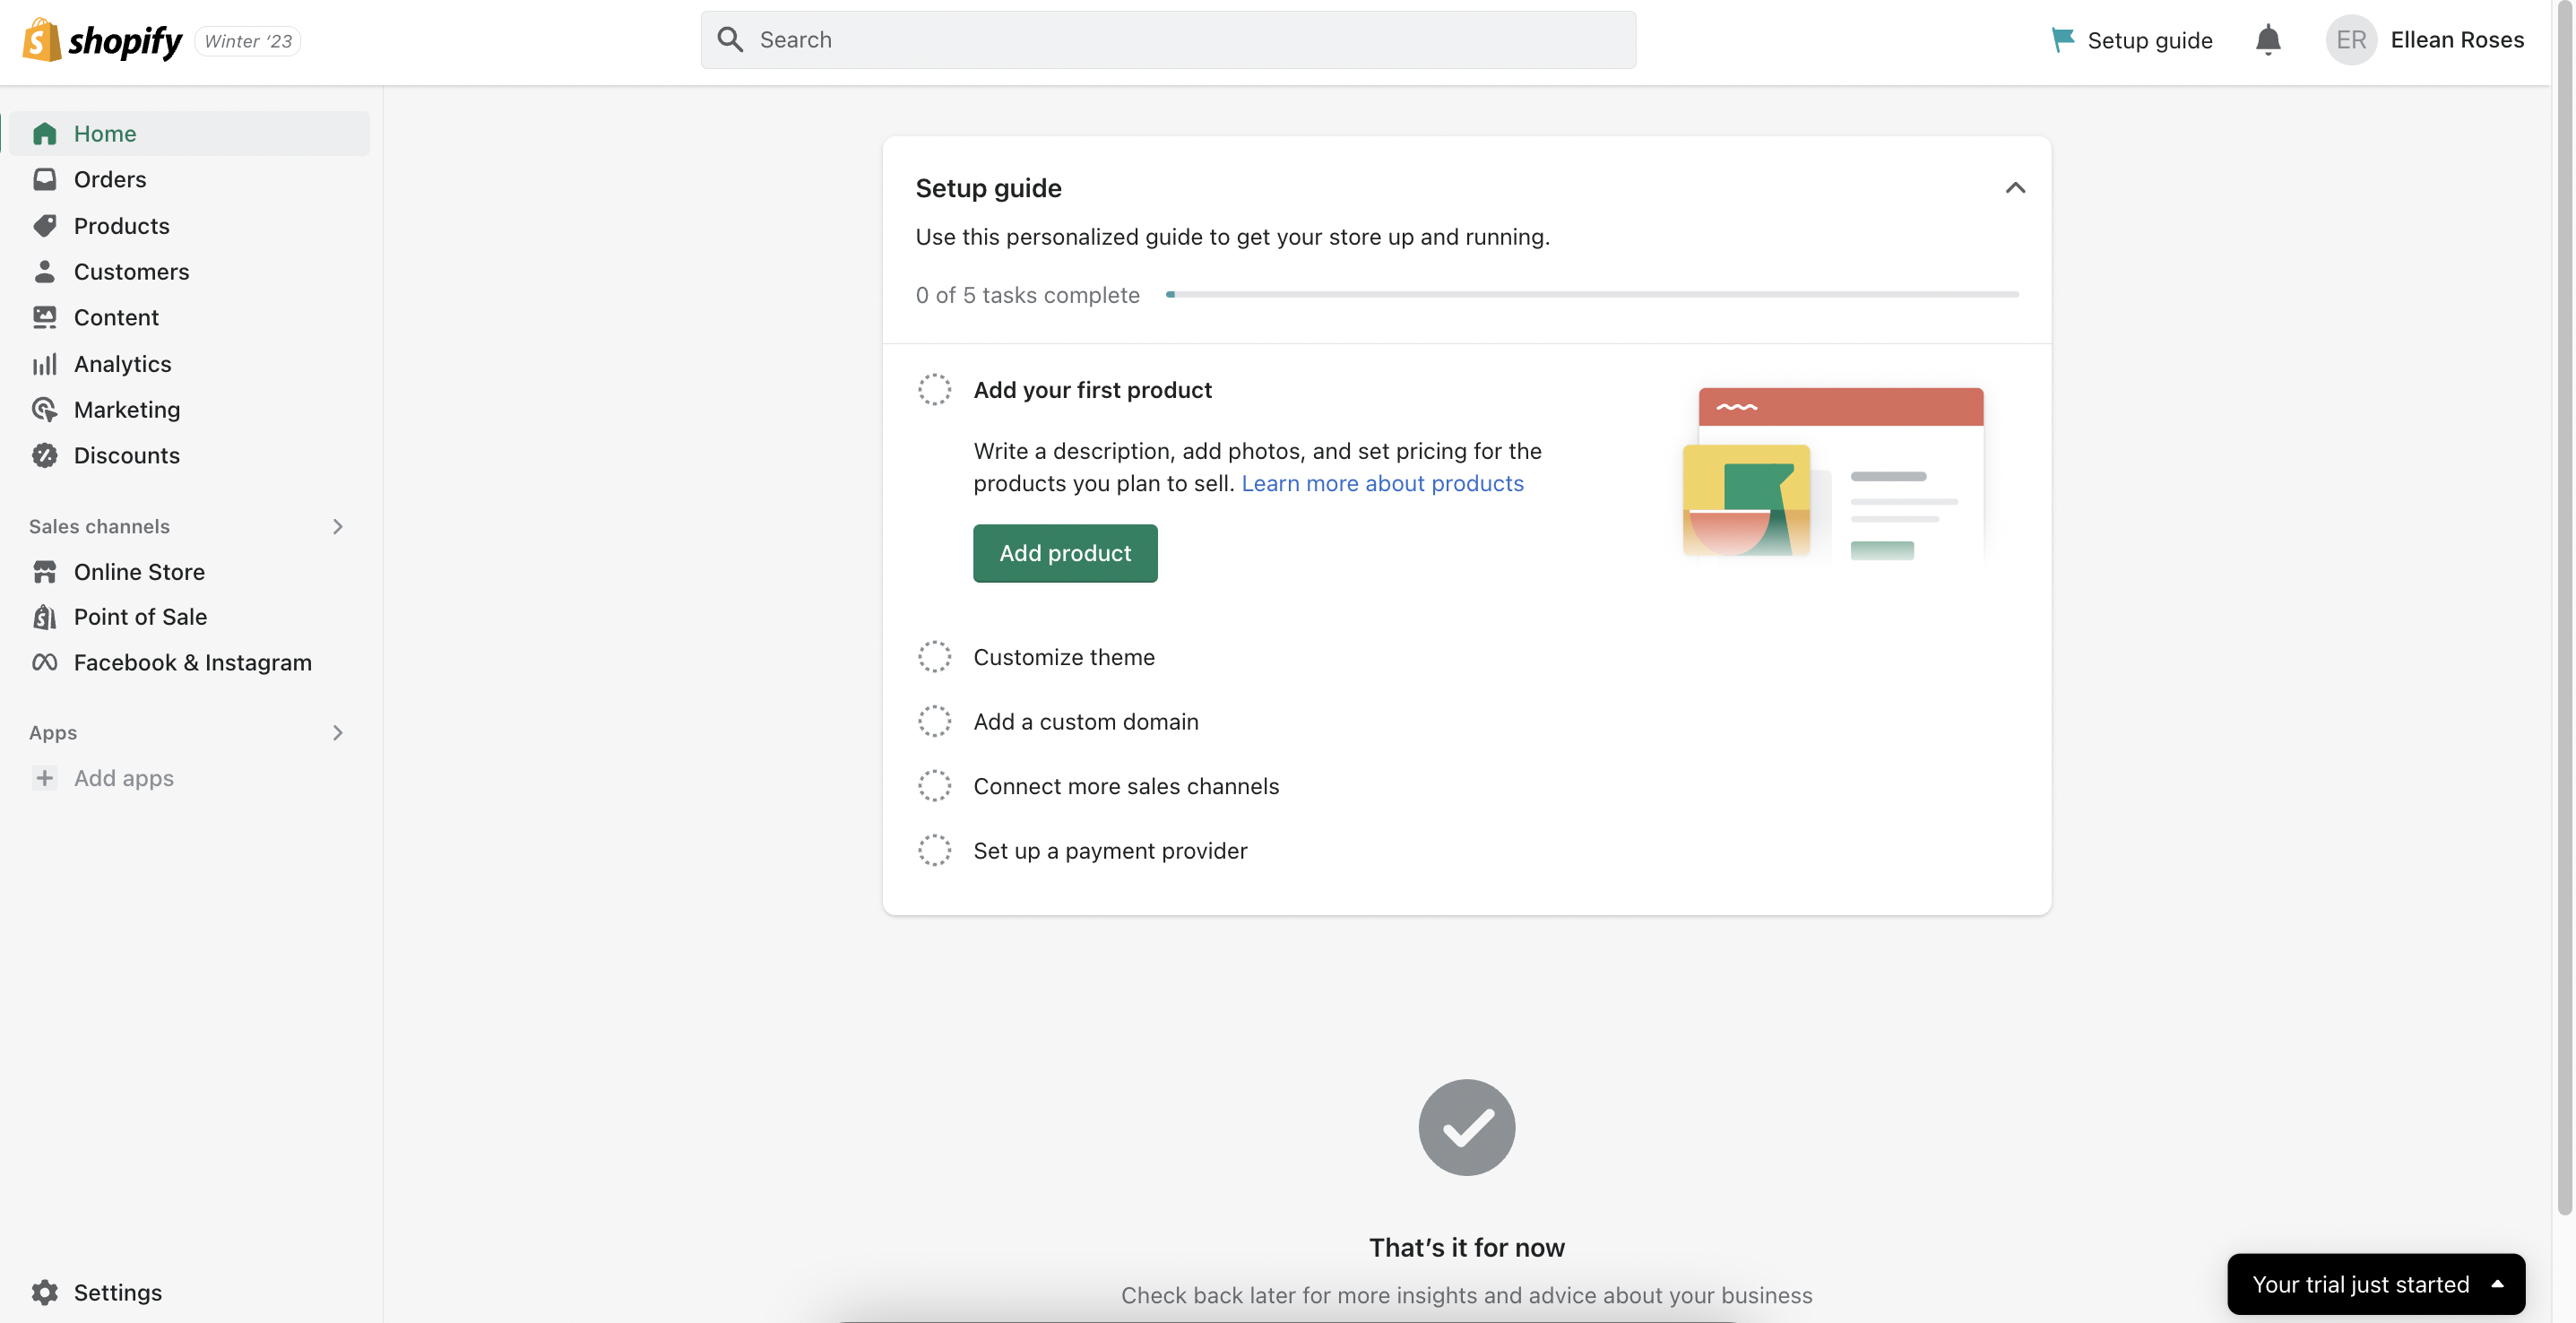Viewport: 2576px width, 1323px height.
Task: Expand the Customize theme task
Action: point(1064,656)
